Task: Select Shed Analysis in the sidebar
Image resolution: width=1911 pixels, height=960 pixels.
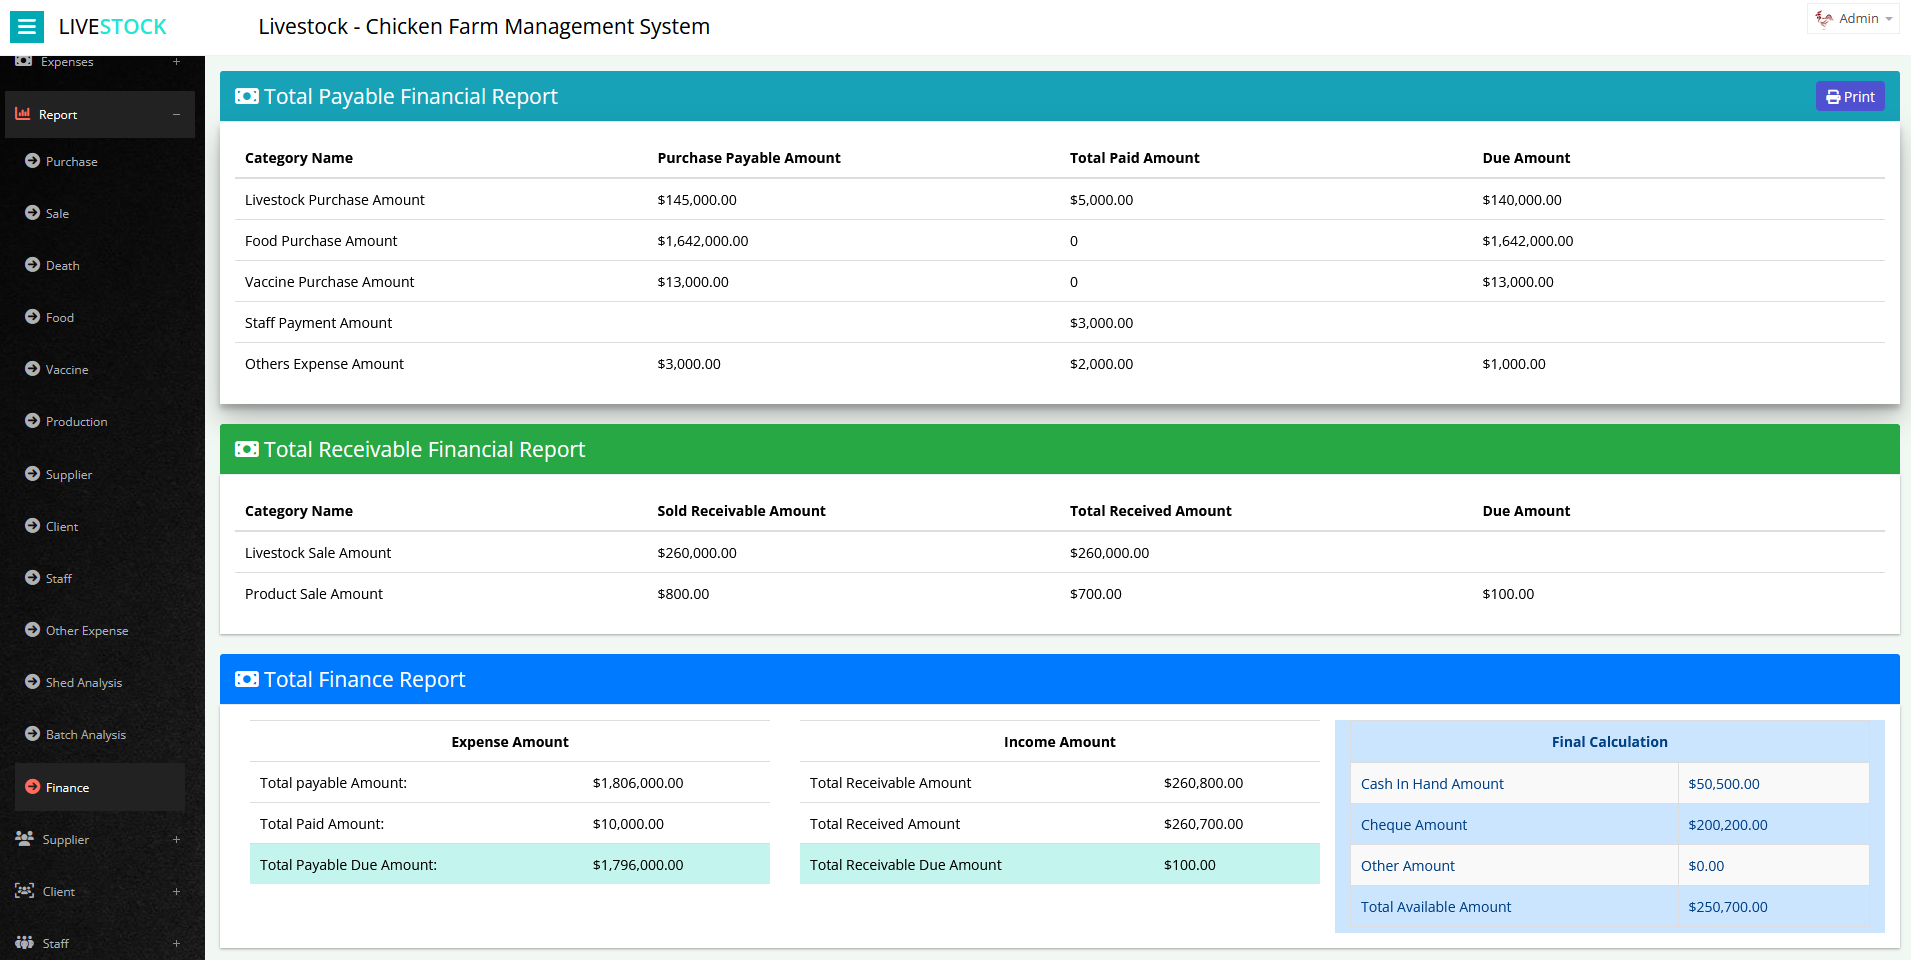Action: pos(83,682)
